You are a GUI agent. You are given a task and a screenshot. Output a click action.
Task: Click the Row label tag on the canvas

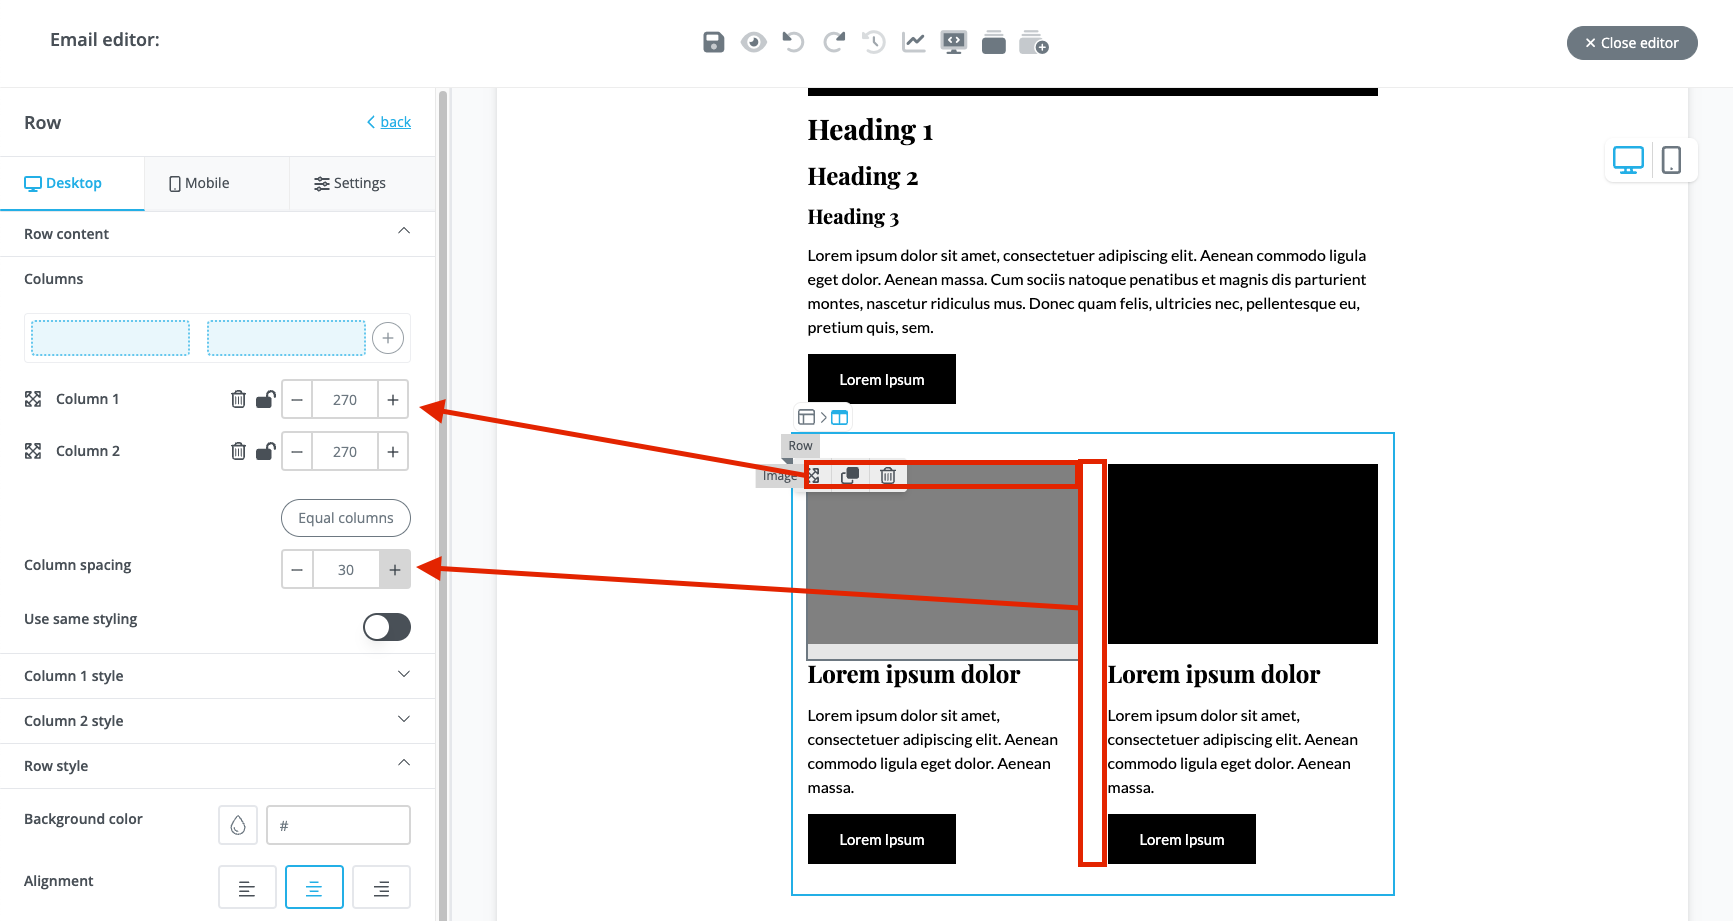800,445
